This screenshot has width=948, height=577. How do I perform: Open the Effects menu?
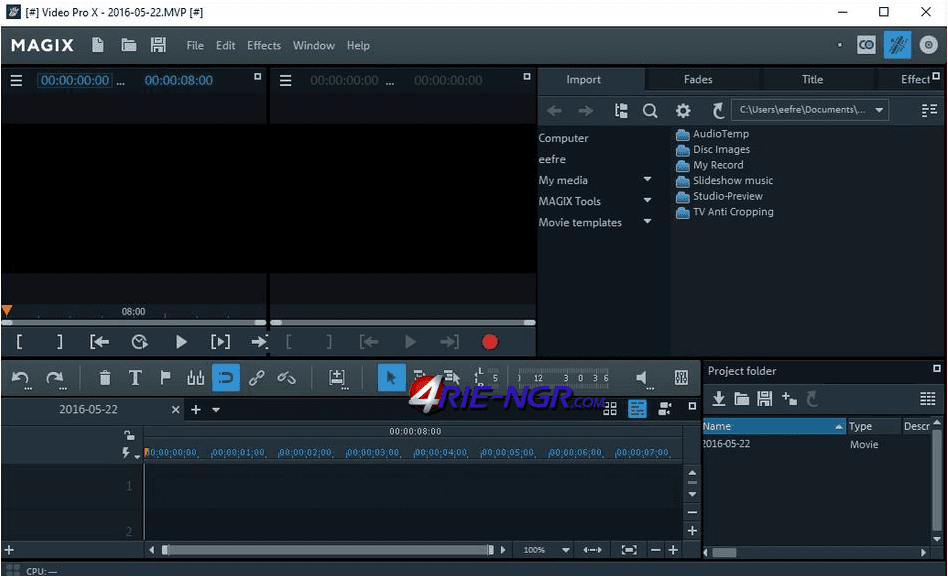tap(264, 45)
